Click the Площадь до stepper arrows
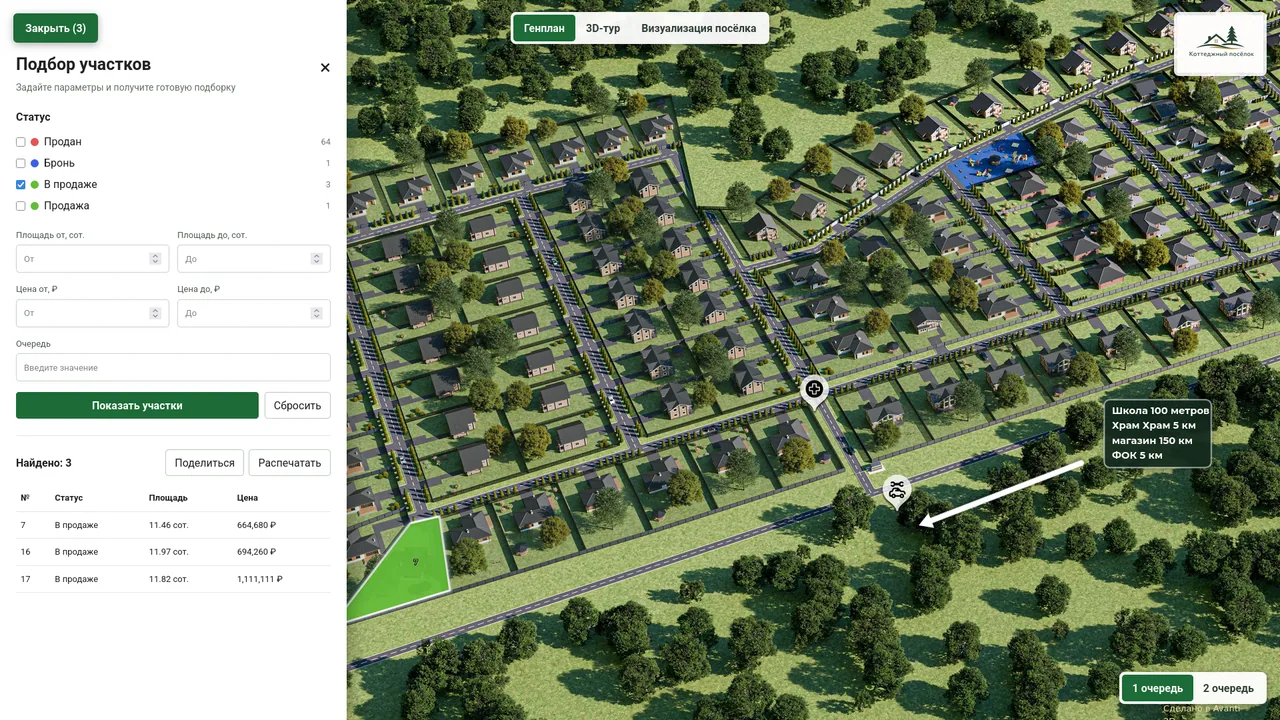The image size is (1280, 720). (317, 259)
